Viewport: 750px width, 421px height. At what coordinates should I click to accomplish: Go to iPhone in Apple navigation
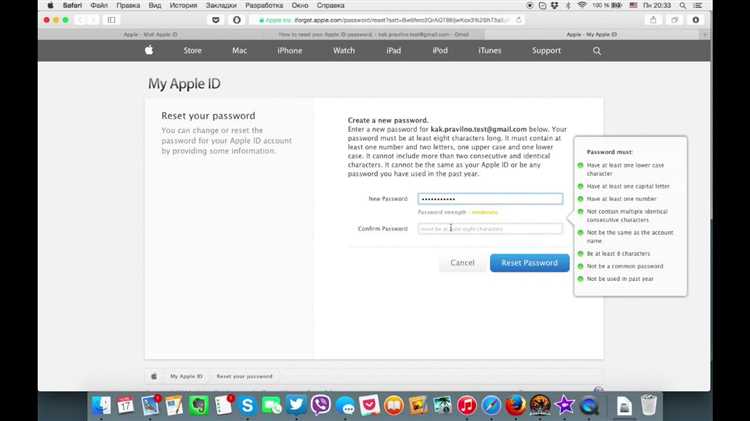pos(289,50)
